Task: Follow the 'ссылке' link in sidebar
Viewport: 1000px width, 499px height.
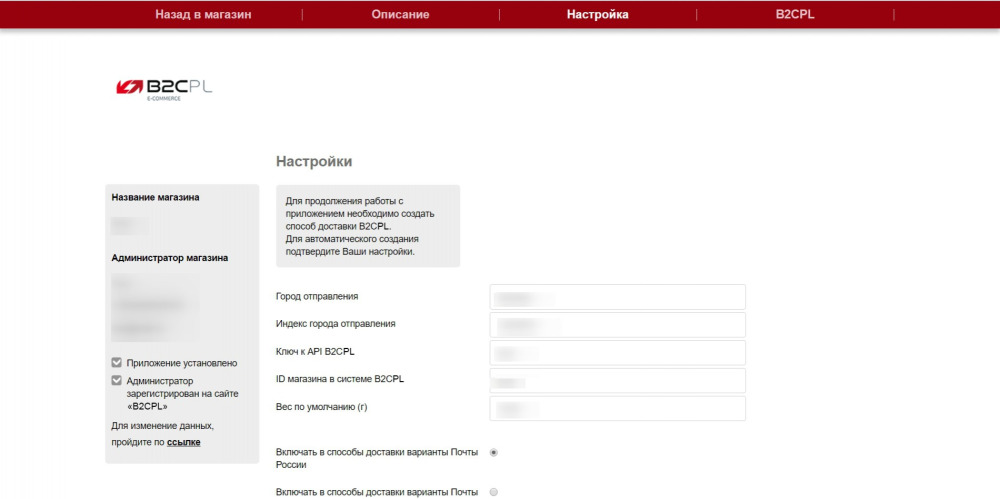Action: point(184,442)
